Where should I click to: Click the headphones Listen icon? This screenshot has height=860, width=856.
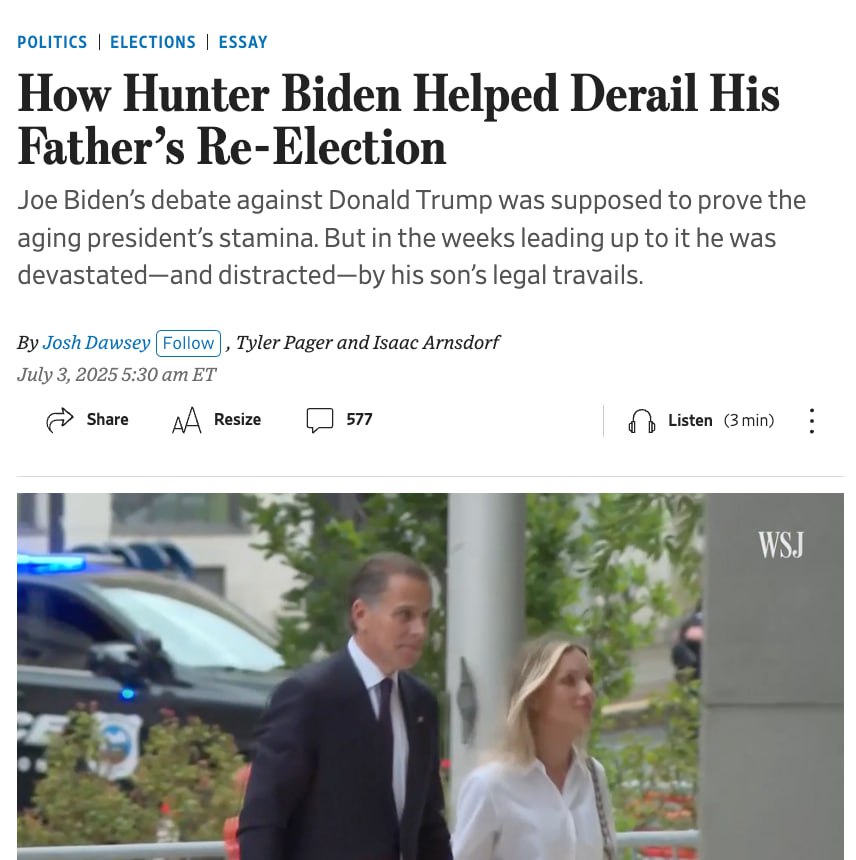[x=642, y=421]
